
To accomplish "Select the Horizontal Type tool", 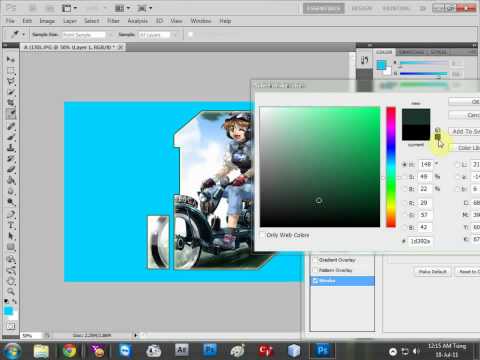I will click(x=11, y=225).
